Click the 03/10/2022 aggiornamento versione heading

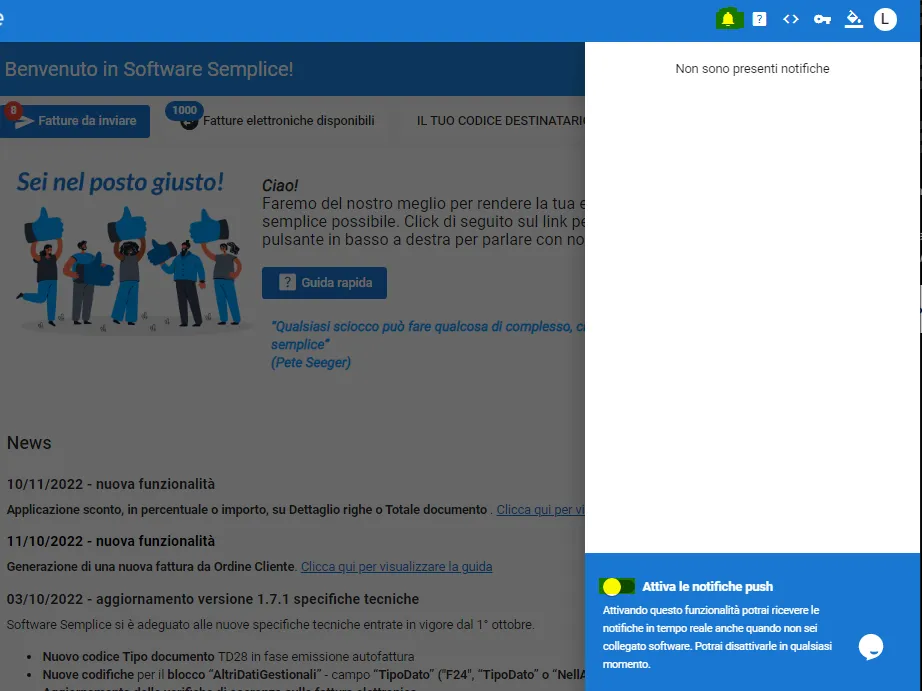coord(213,599)
